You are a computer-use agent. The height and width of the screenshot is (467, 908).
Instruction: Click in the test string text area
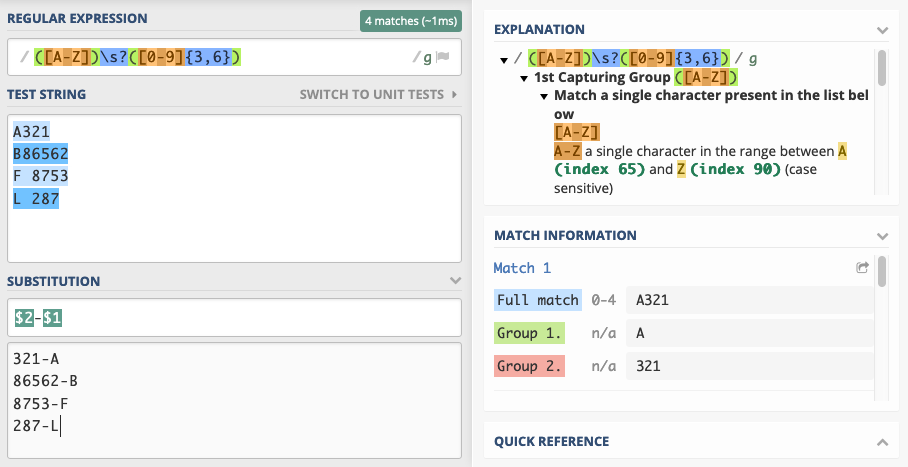coord(234,188)
